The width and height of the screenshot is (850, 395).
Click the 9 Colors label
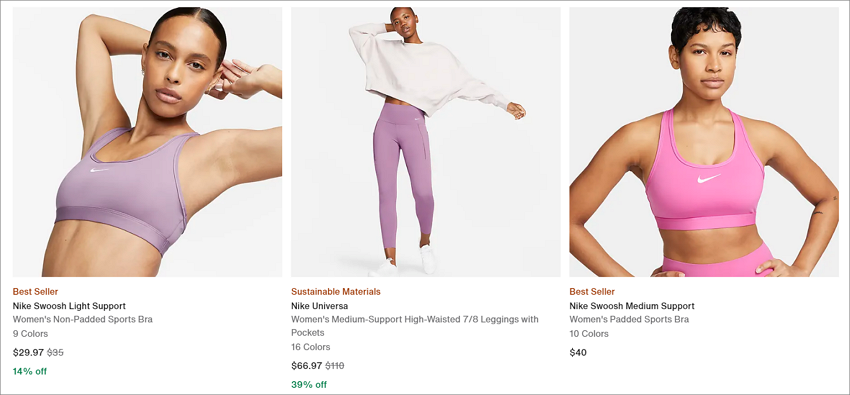click(30, 334)
